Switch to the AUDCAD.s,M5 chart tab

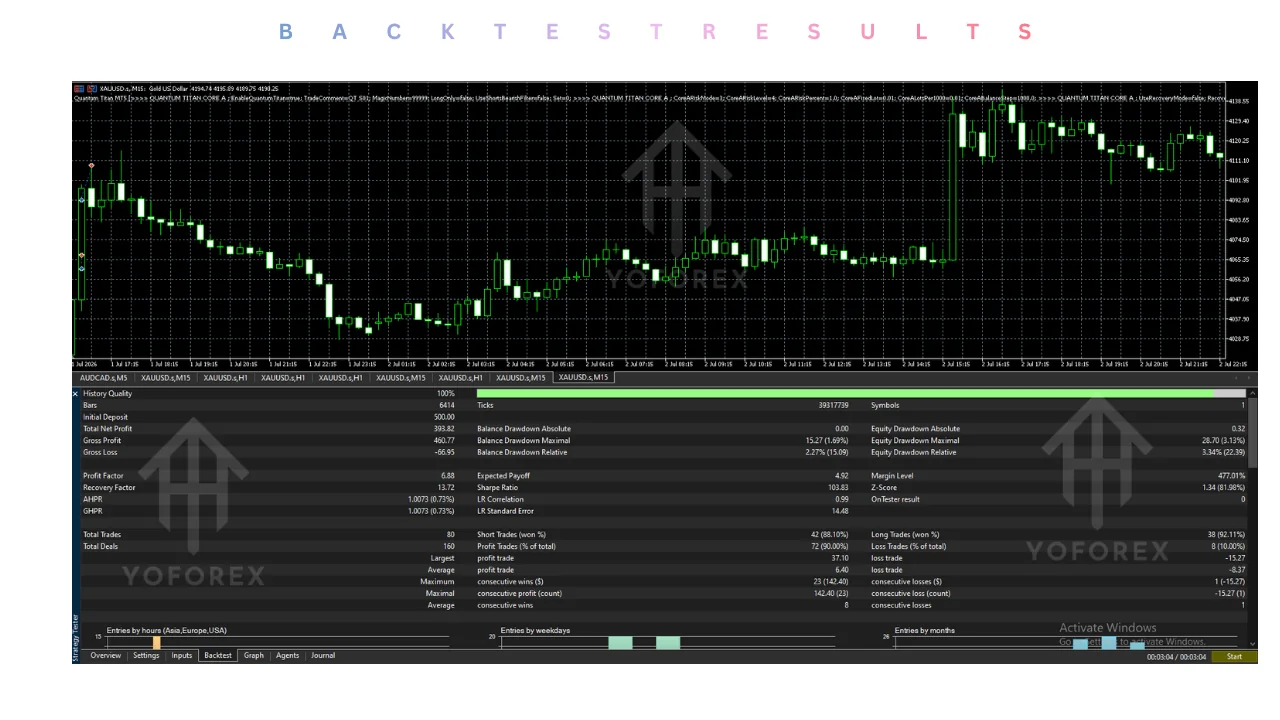pyautogui.click(x=104, y=378)
